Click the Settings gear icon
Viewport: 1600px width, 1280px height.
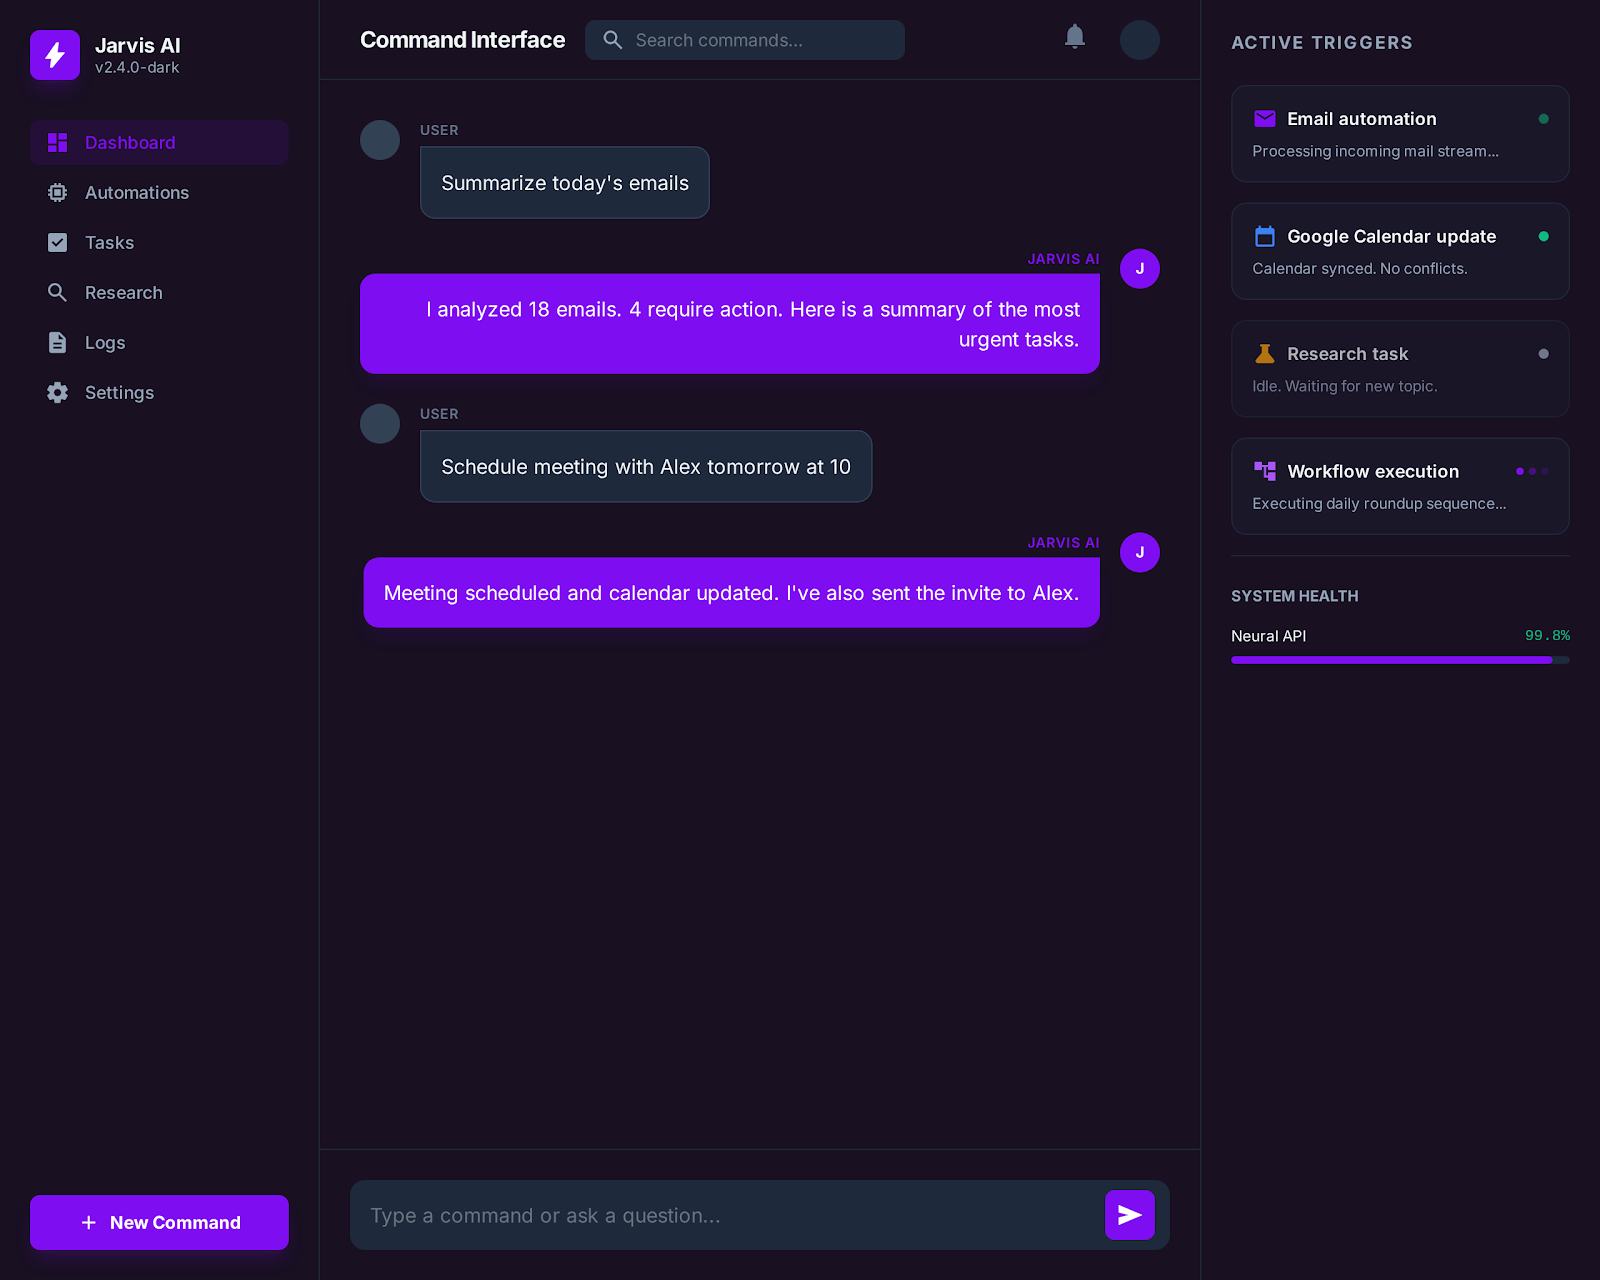click(x=58, y=392)
